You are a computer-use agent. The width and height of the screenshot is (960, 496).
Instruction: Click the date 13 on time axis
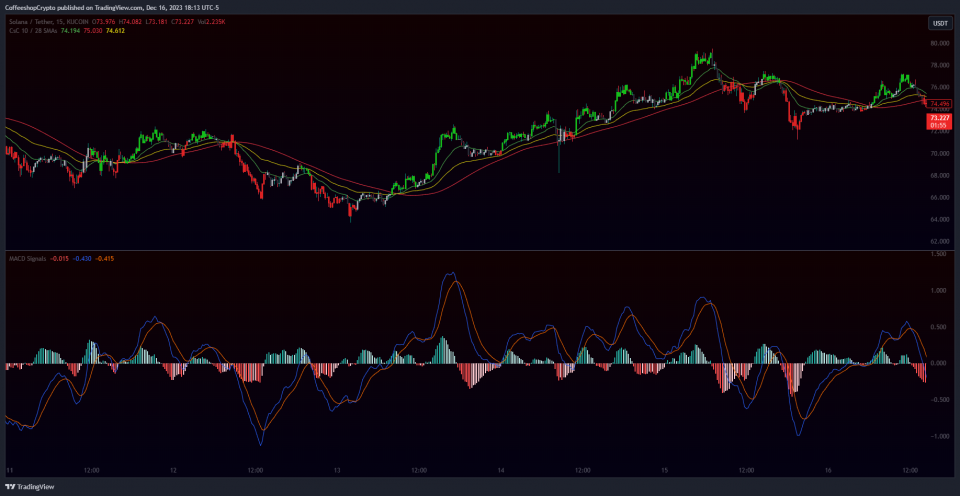[x=337, y=469]
